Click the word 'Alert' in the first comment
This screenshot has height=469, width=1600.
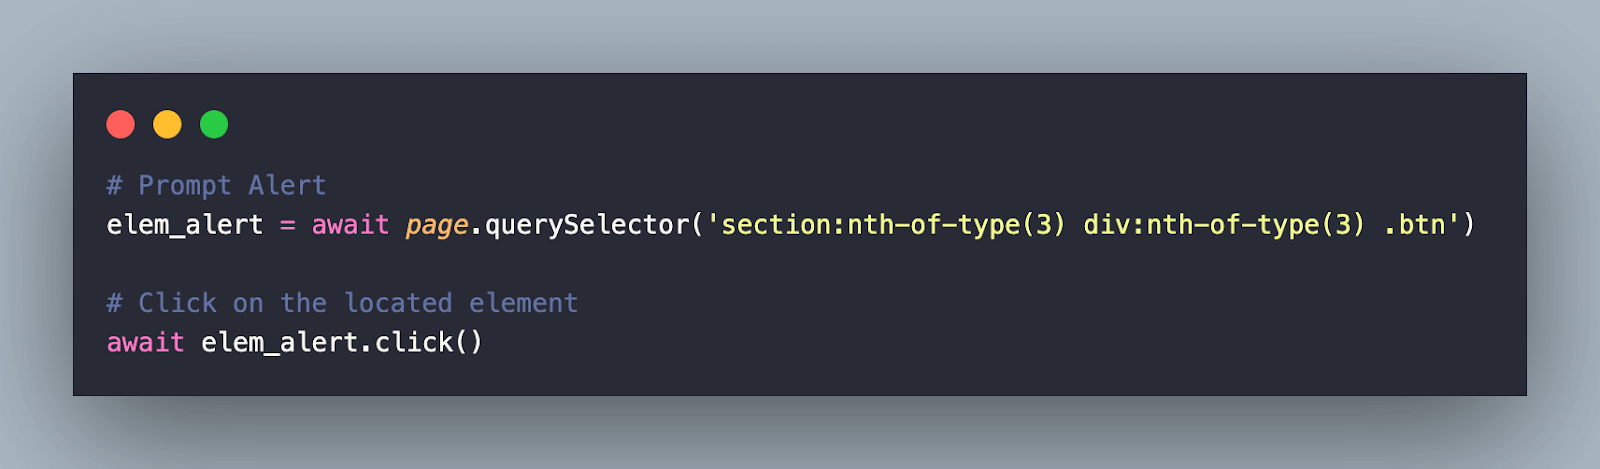coord(287,186)
